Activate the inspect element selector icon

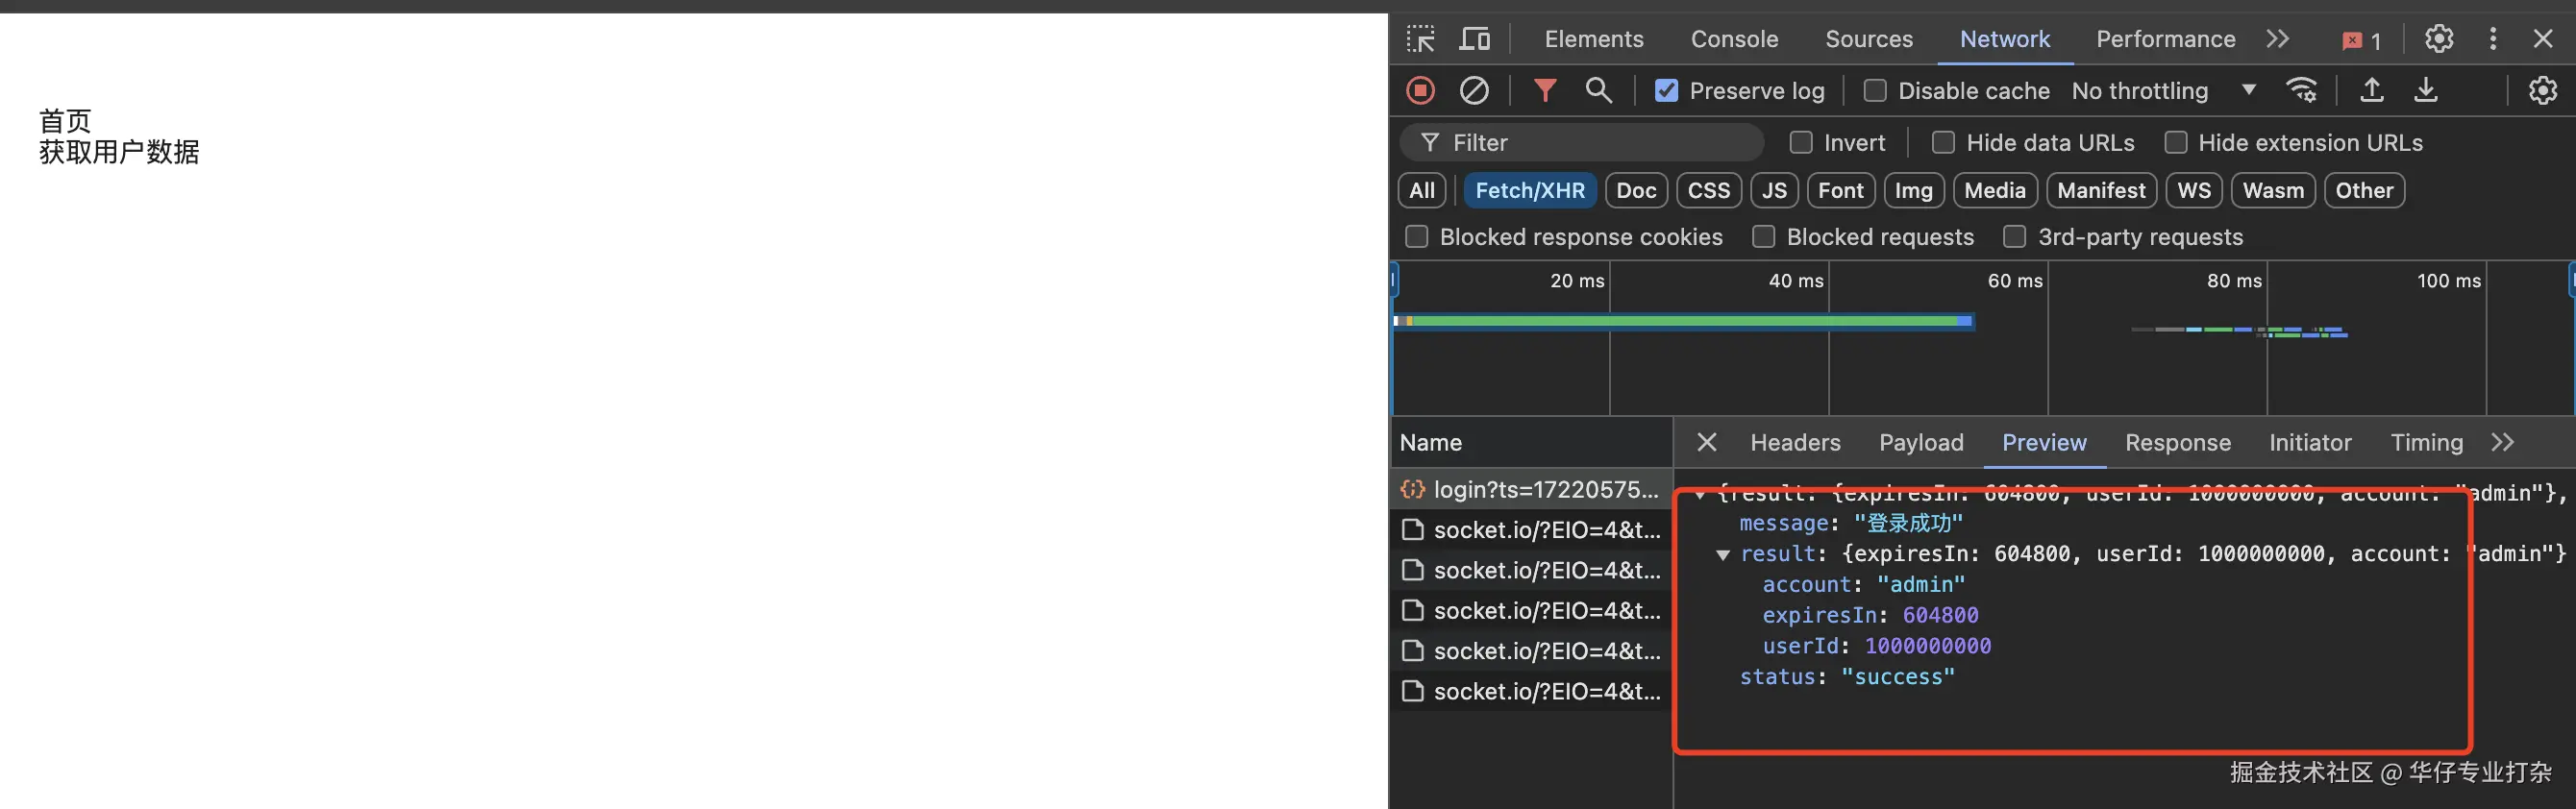[x=1420, y=39]
